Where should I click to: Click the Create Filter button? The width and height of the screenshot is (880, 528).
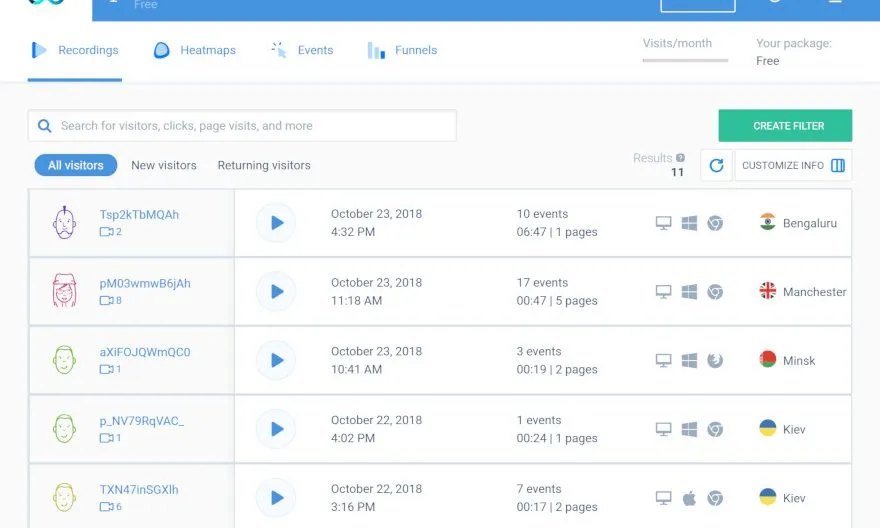click(x=785, y=126)
